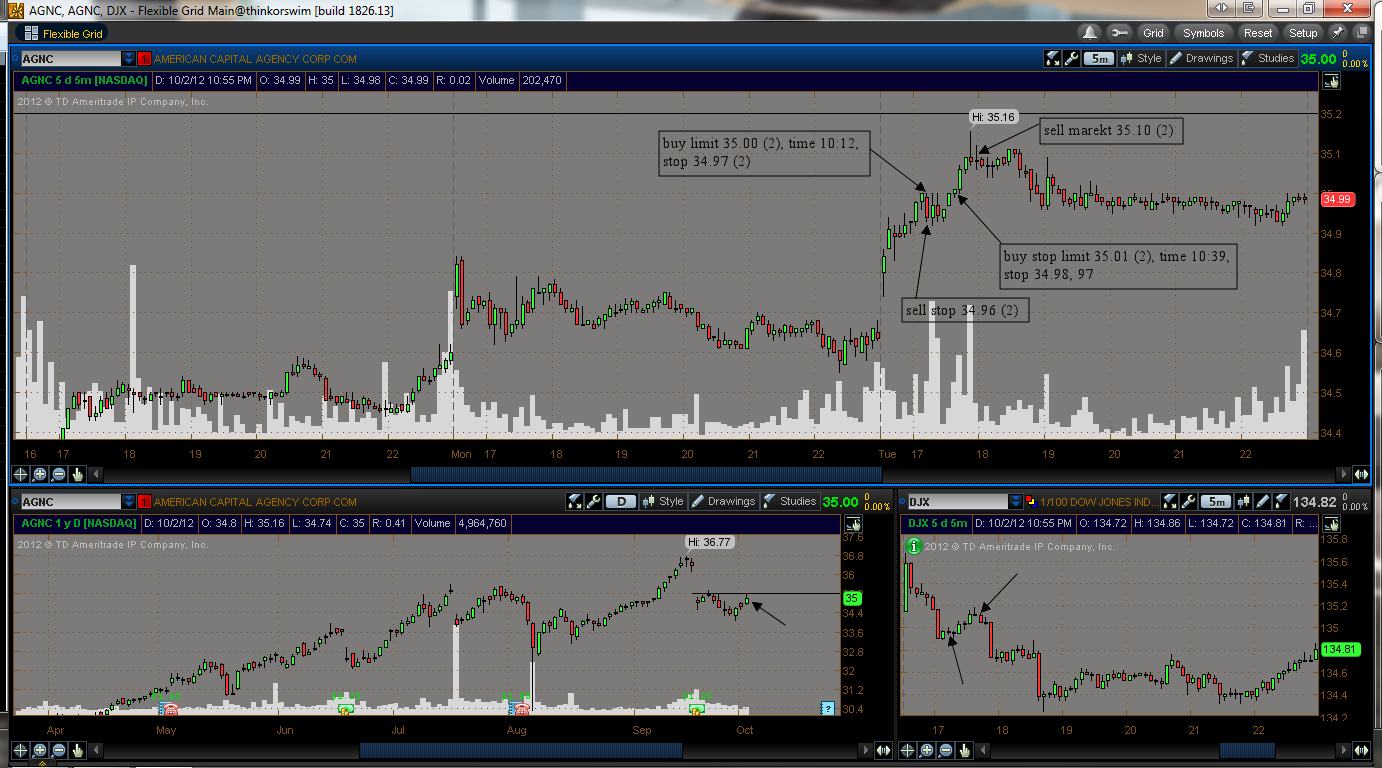Open the Grid layout button

(x=1153, y=33)
